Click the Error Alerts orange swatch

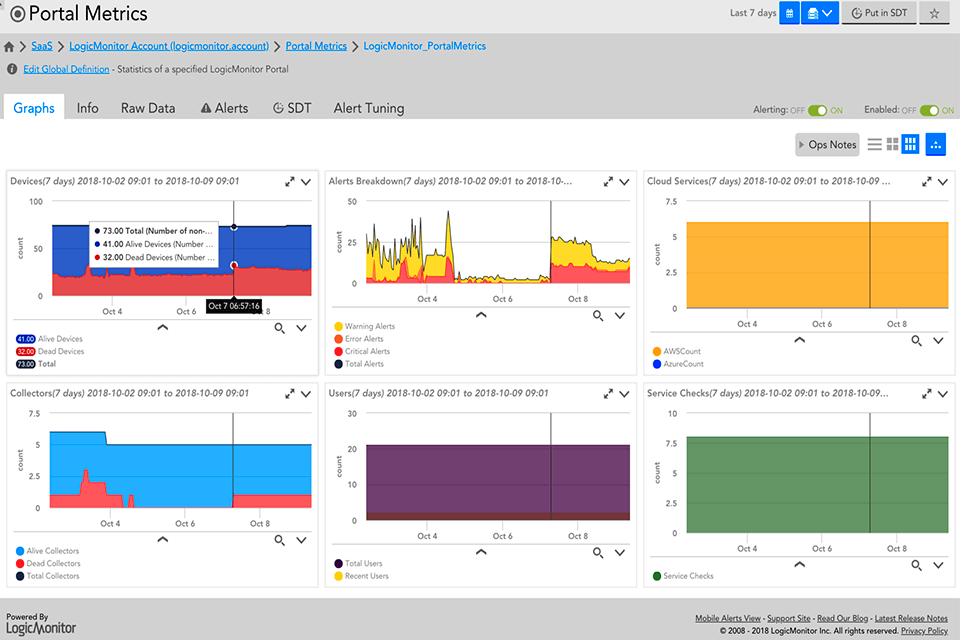(339, 339)
